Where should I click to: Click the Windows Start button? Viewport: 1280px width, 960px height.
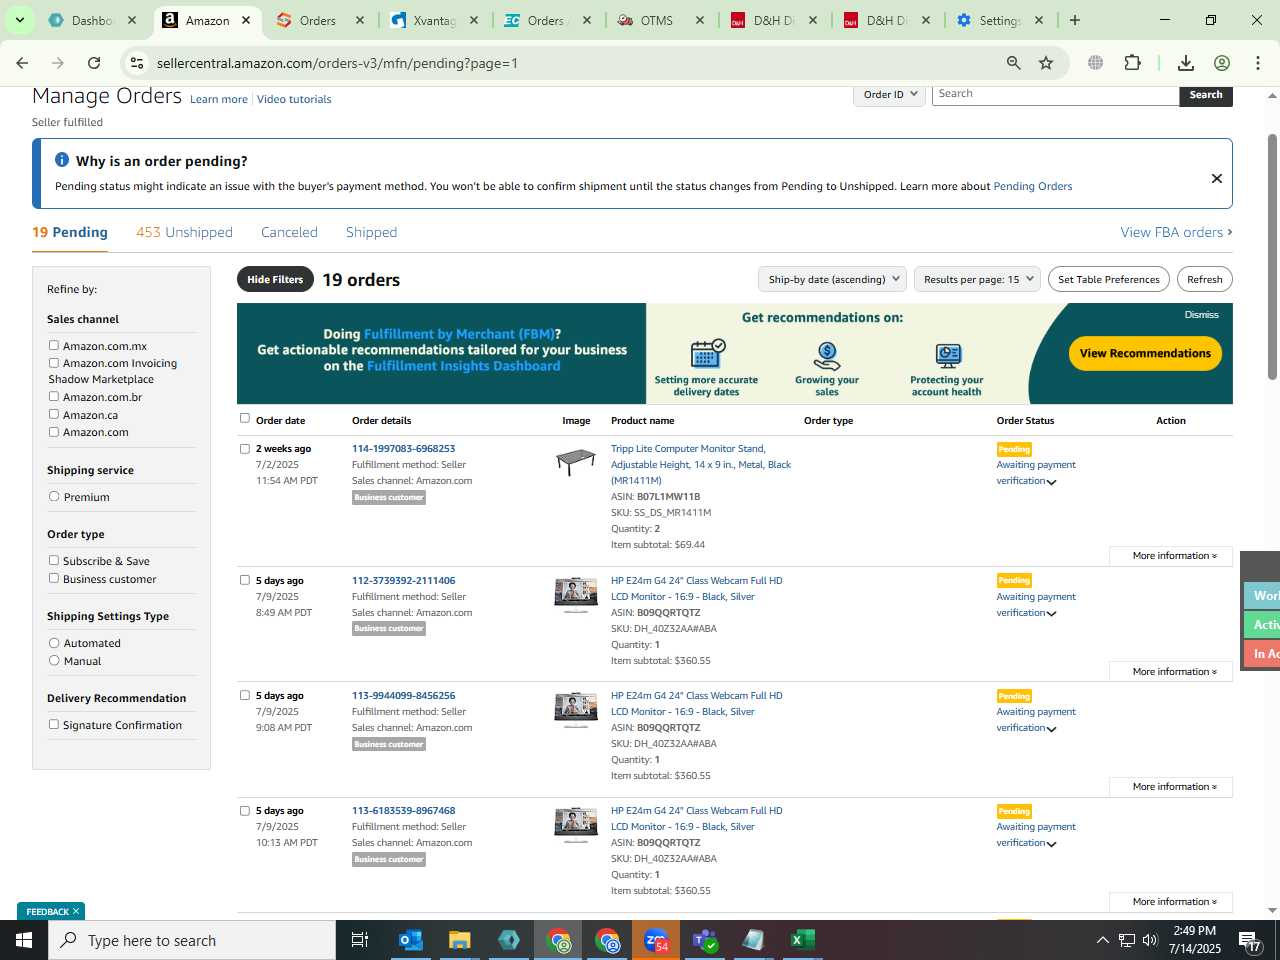[24, 940]
